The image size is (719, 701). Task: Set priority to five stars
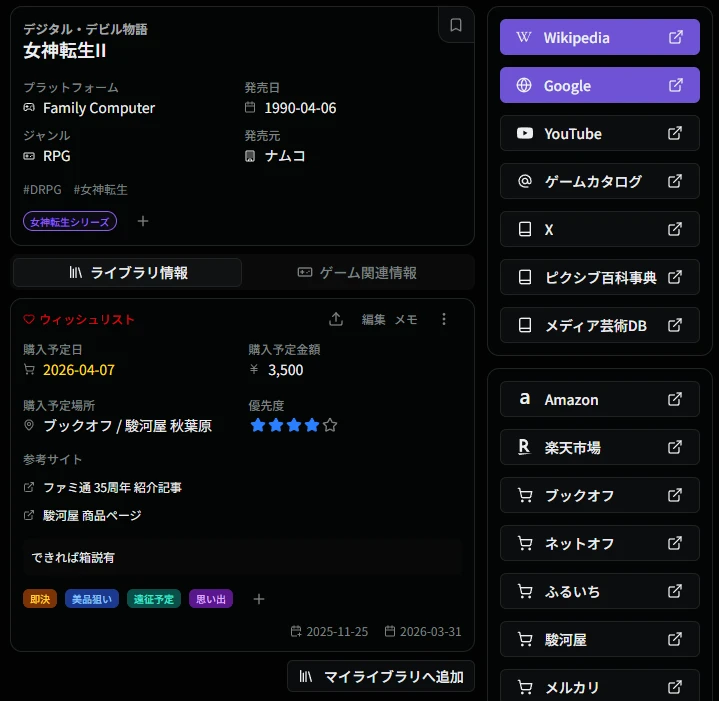330,425
